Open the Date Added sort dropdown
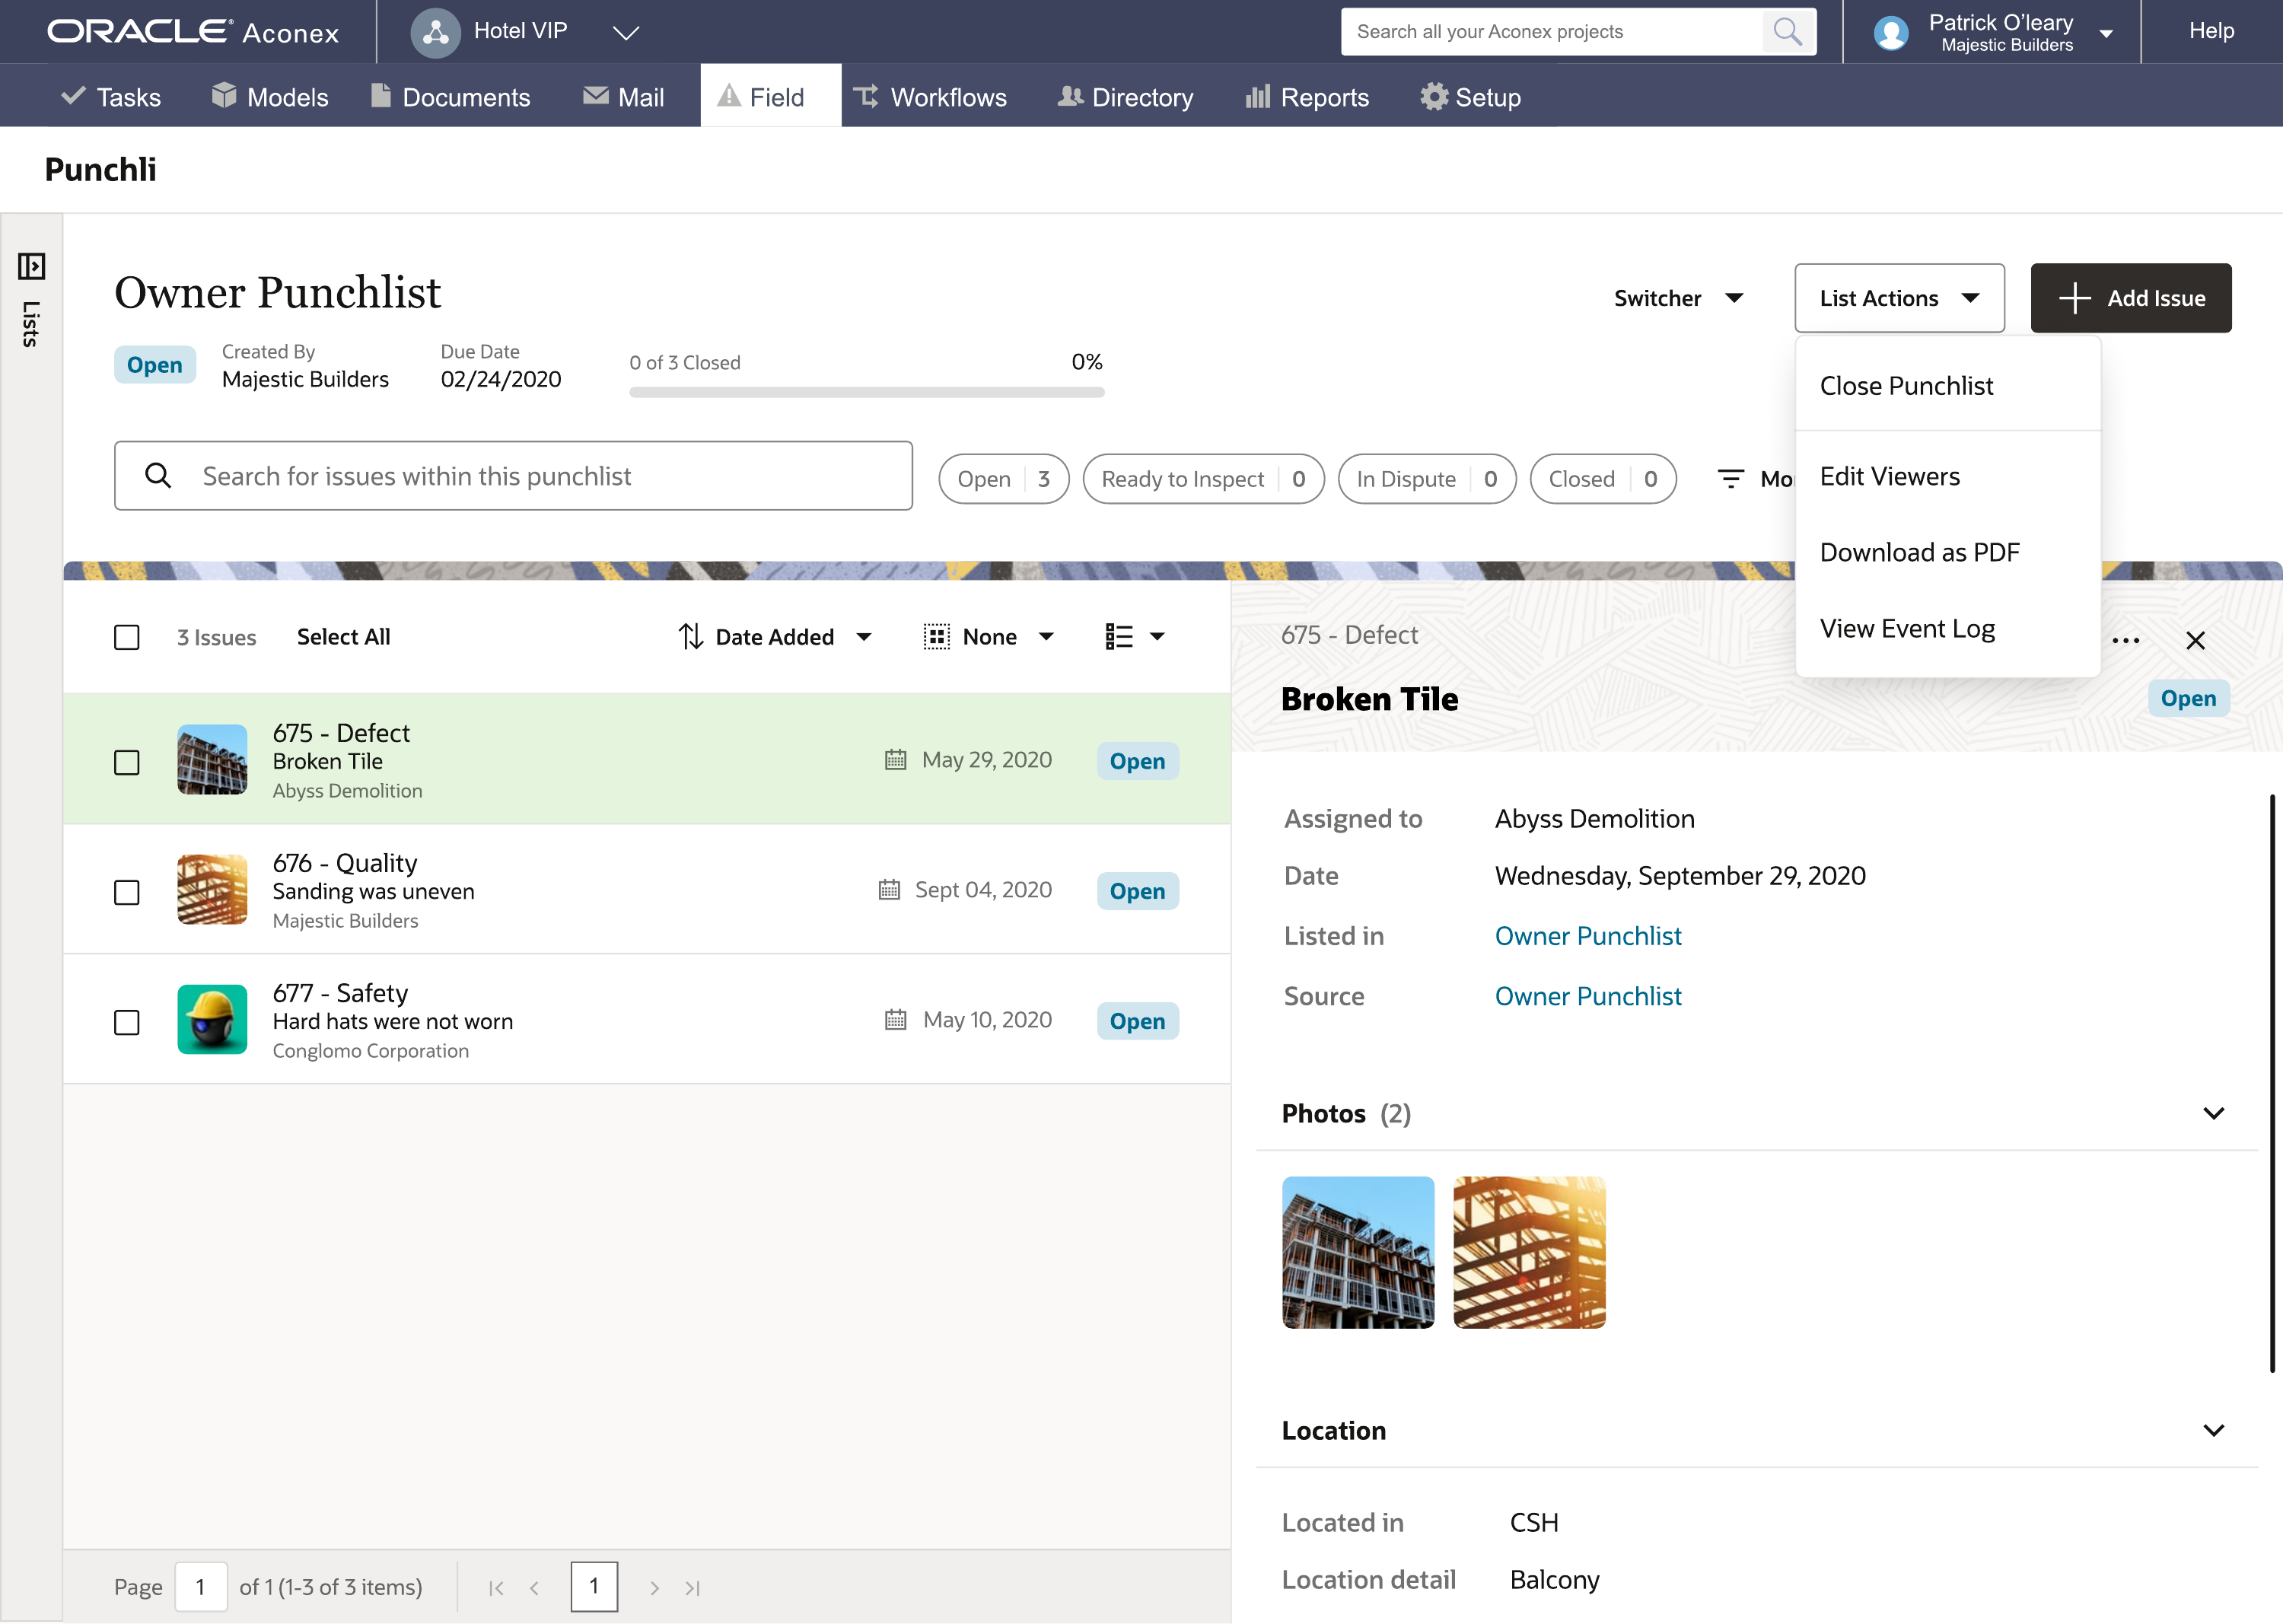 (x=864, y=637)
